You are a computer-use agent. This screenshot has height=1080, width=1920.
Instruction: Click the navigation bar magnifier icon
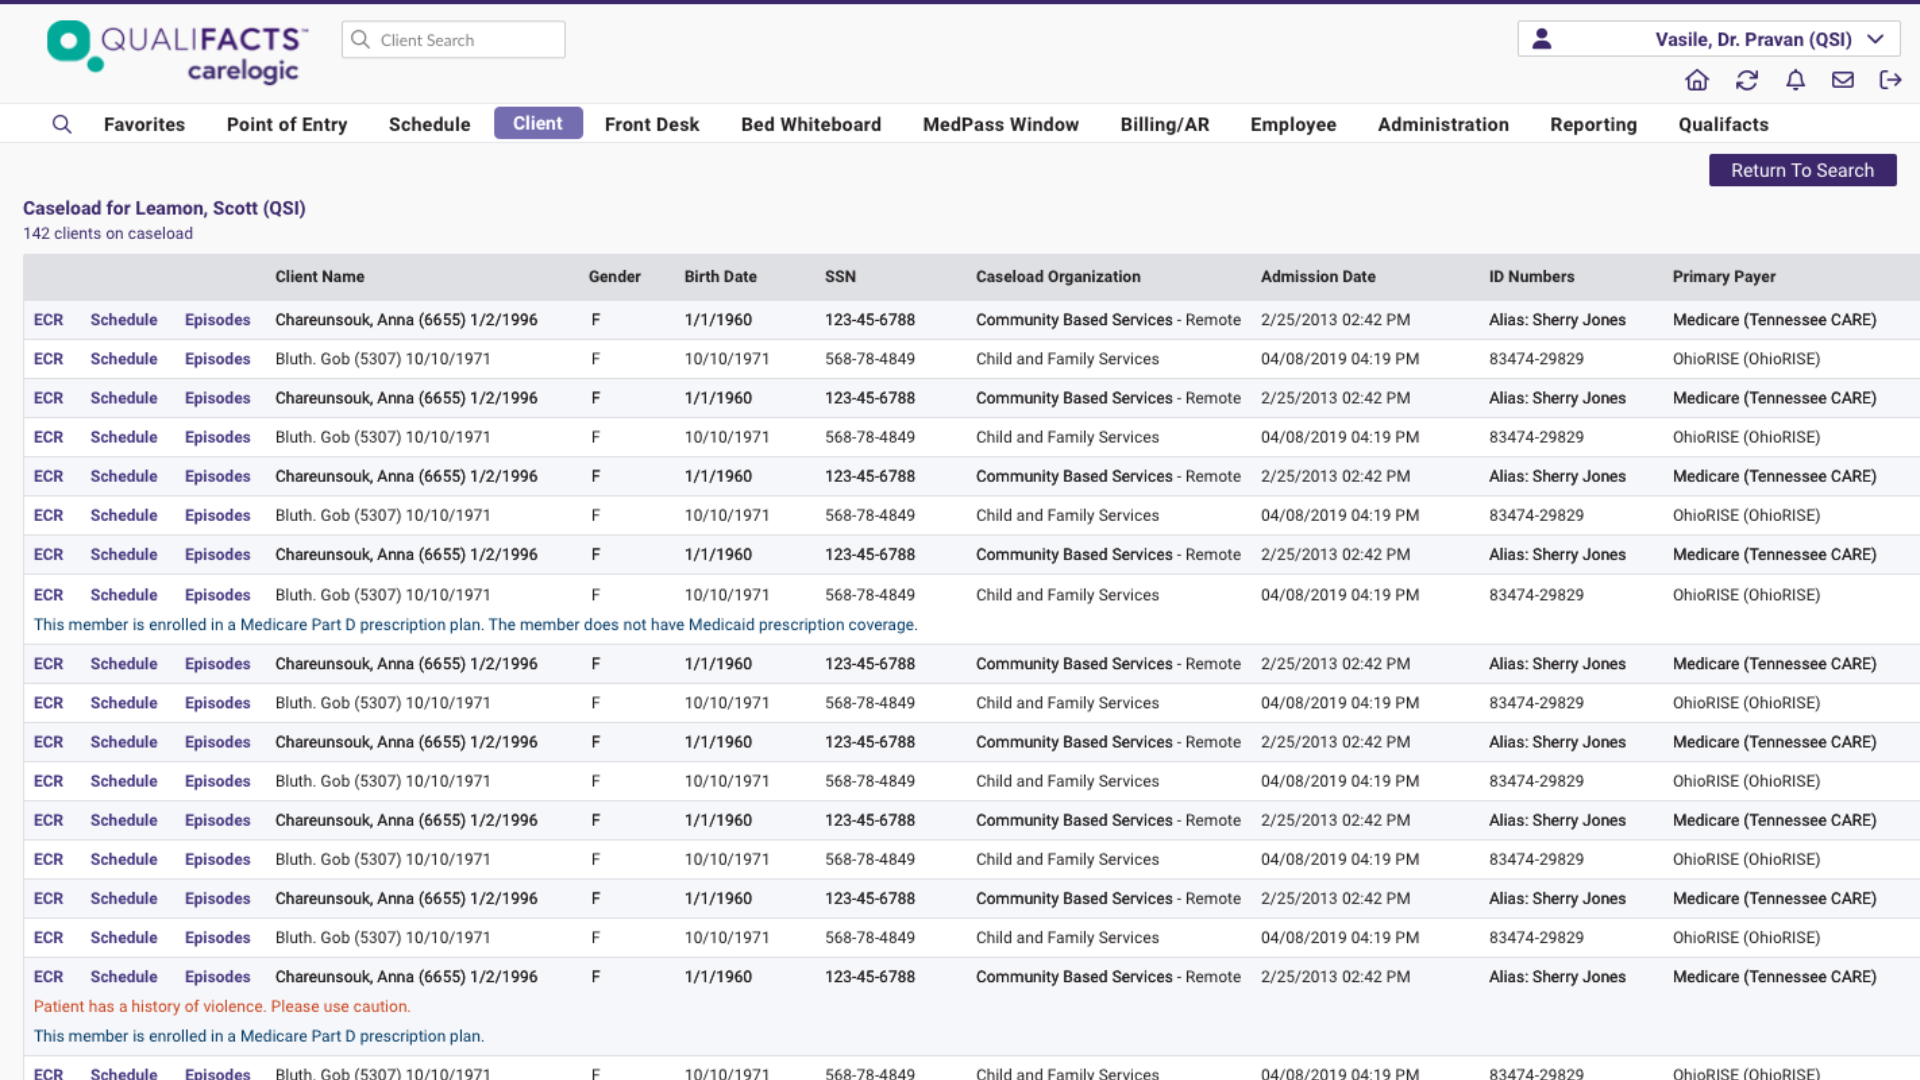62,124
